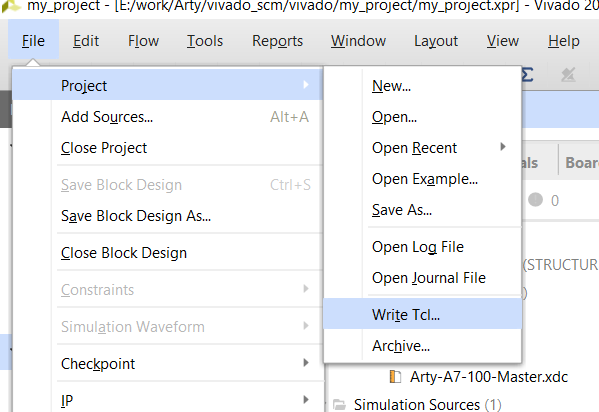This screenshot has width=599, height=412.
Task: Click the grayed toolbar icon beside Sigma
Action: [568, 75]
